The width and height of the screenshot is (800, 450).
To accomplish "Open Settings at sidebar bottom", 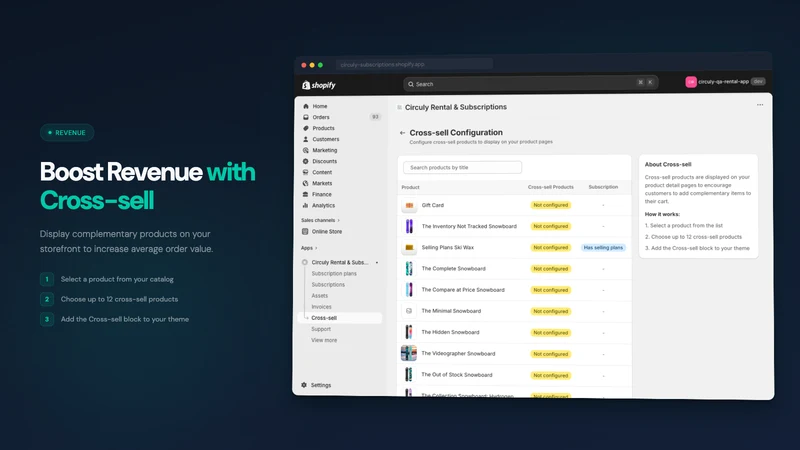I will tap(321, 385).
